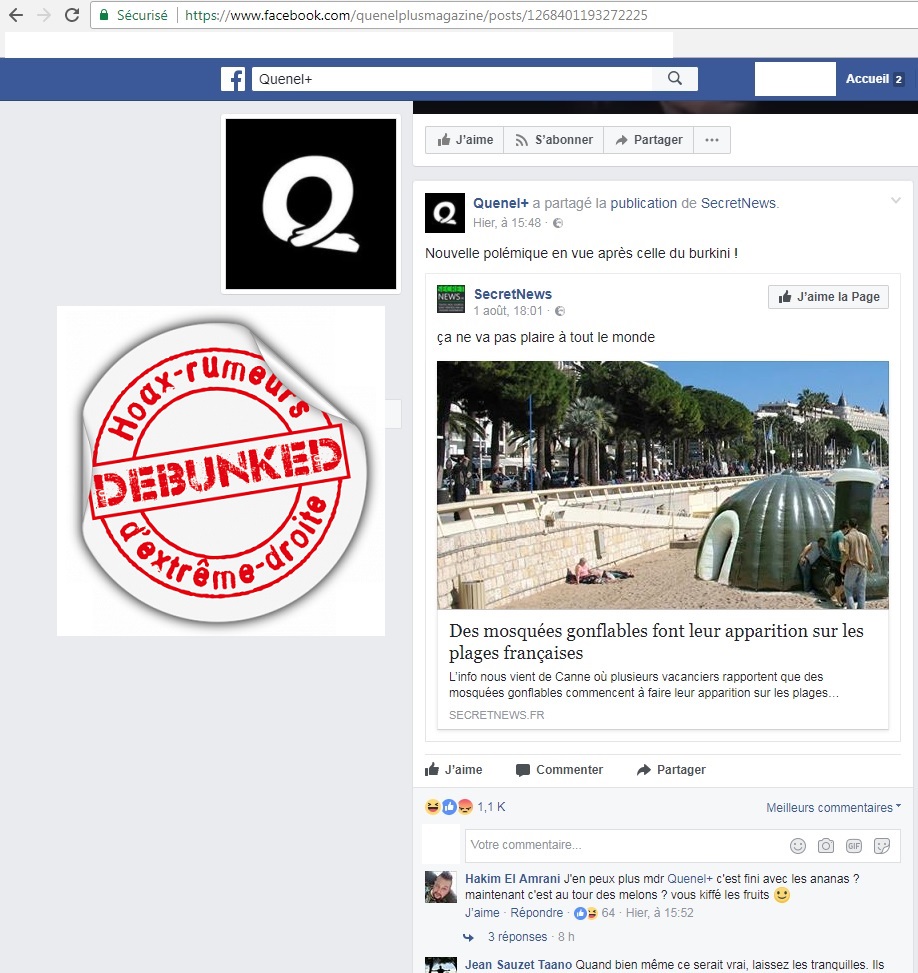The image size is (918, 973).
Task: Open the SecretNews link in post header
Action: click(x=738, y=203)
